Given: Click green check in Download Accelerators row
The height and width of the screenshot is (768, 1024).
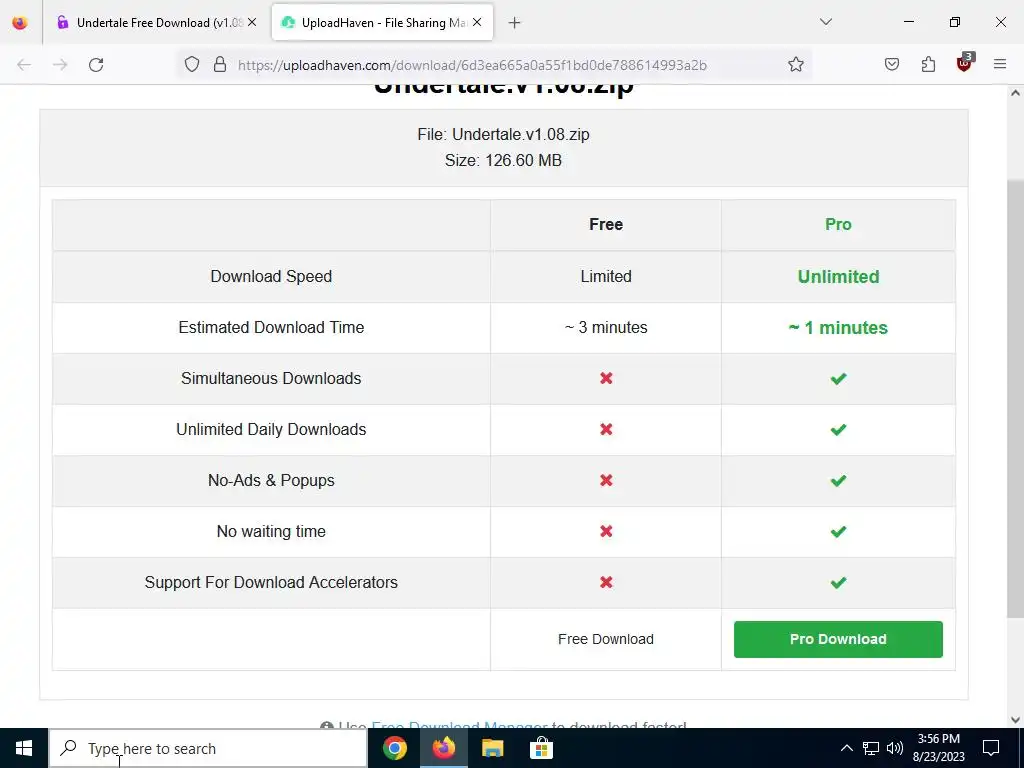Looking at the screenshot, I should tap(838, 582).
